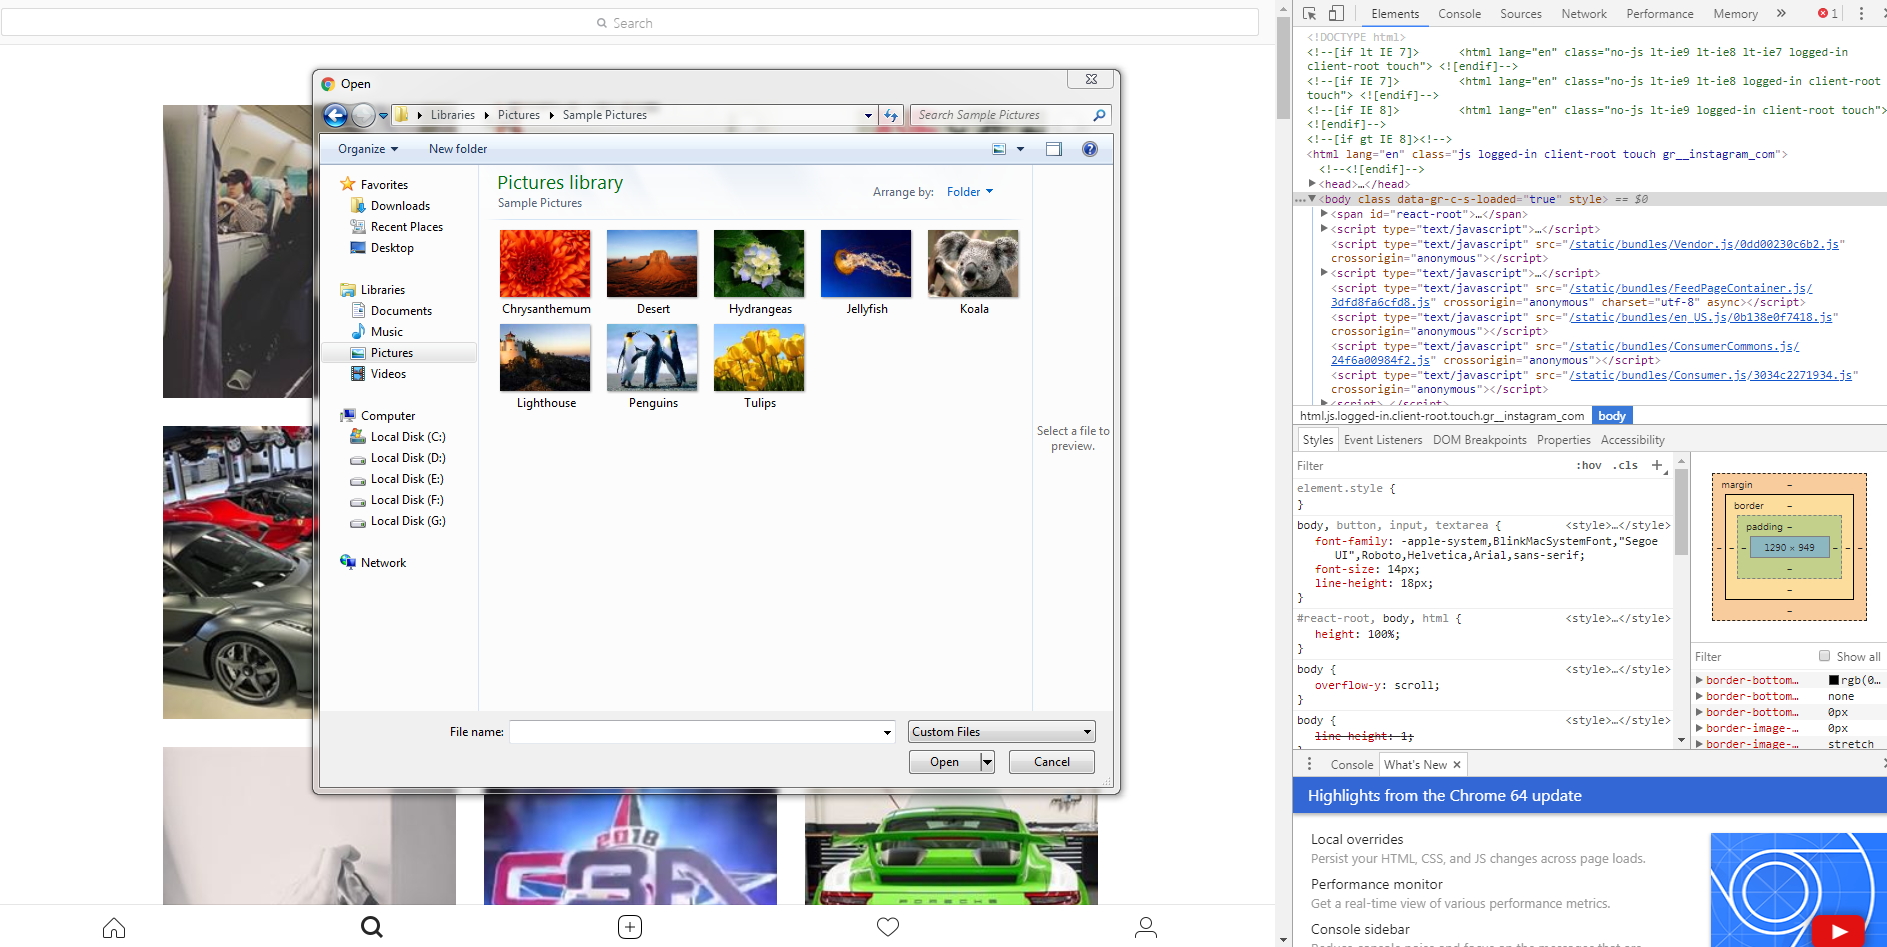This screenshot has height=947, width=1887.
Task: Toggle the .cls class editor
Action: tap(1625, 465)
